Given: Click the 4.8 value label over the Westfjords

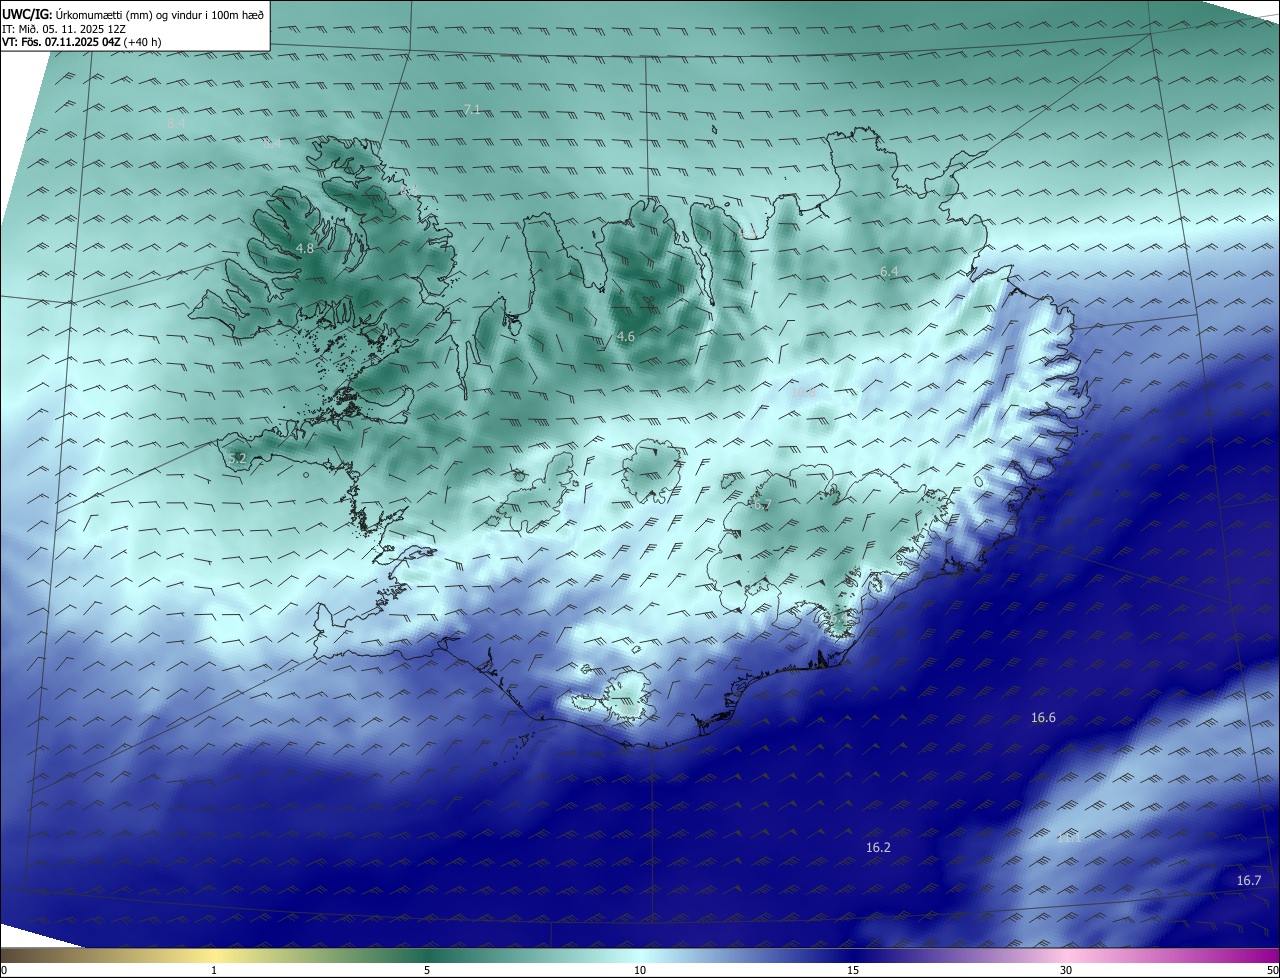Looking at the screenshot, I should tap(305, 248).
